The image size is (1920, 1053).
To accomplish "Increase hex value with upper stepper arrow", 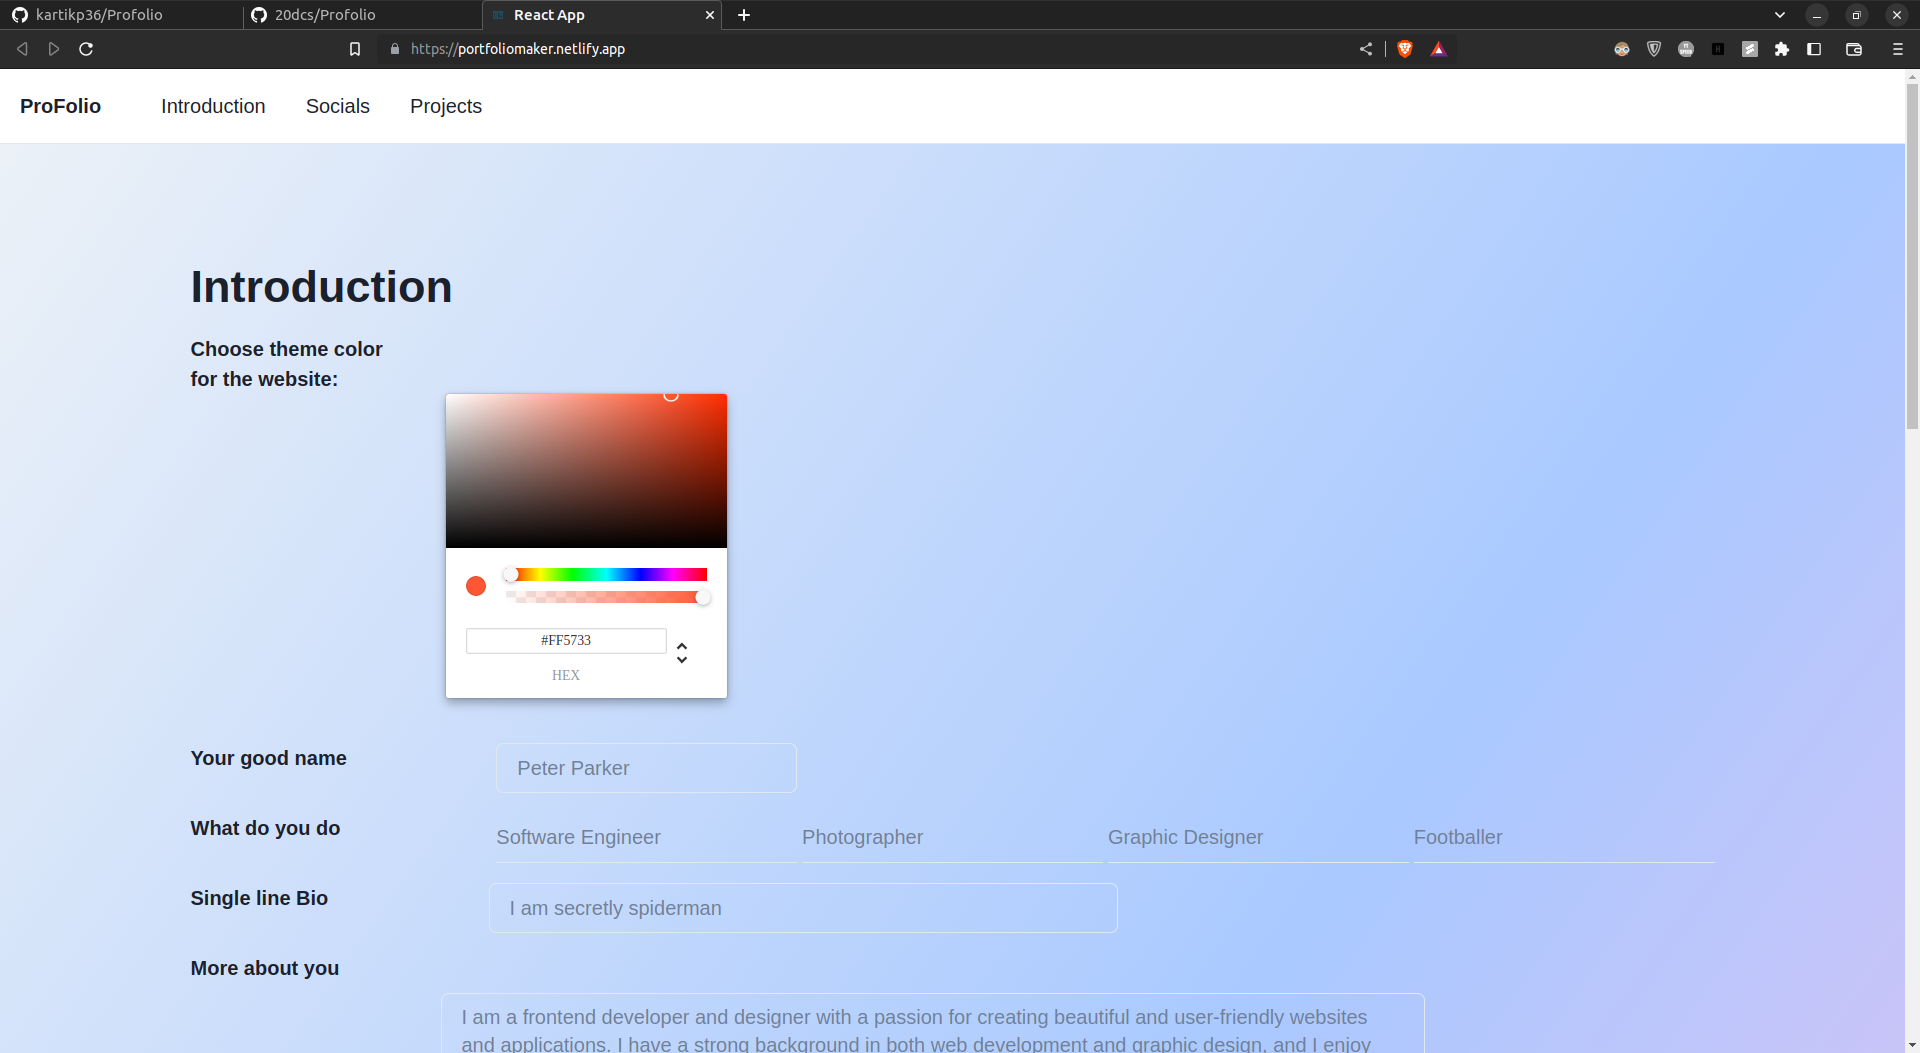I will click(x=682, y=647).
